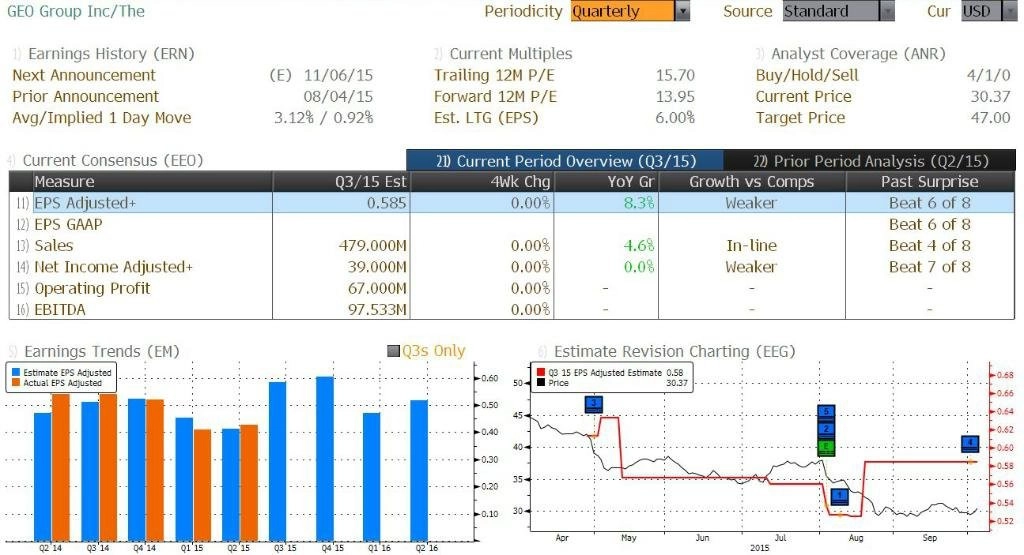Click the Next Announcement date 11/06/15
Viewport: 1024px width, 555px height.
pos(338,75)
